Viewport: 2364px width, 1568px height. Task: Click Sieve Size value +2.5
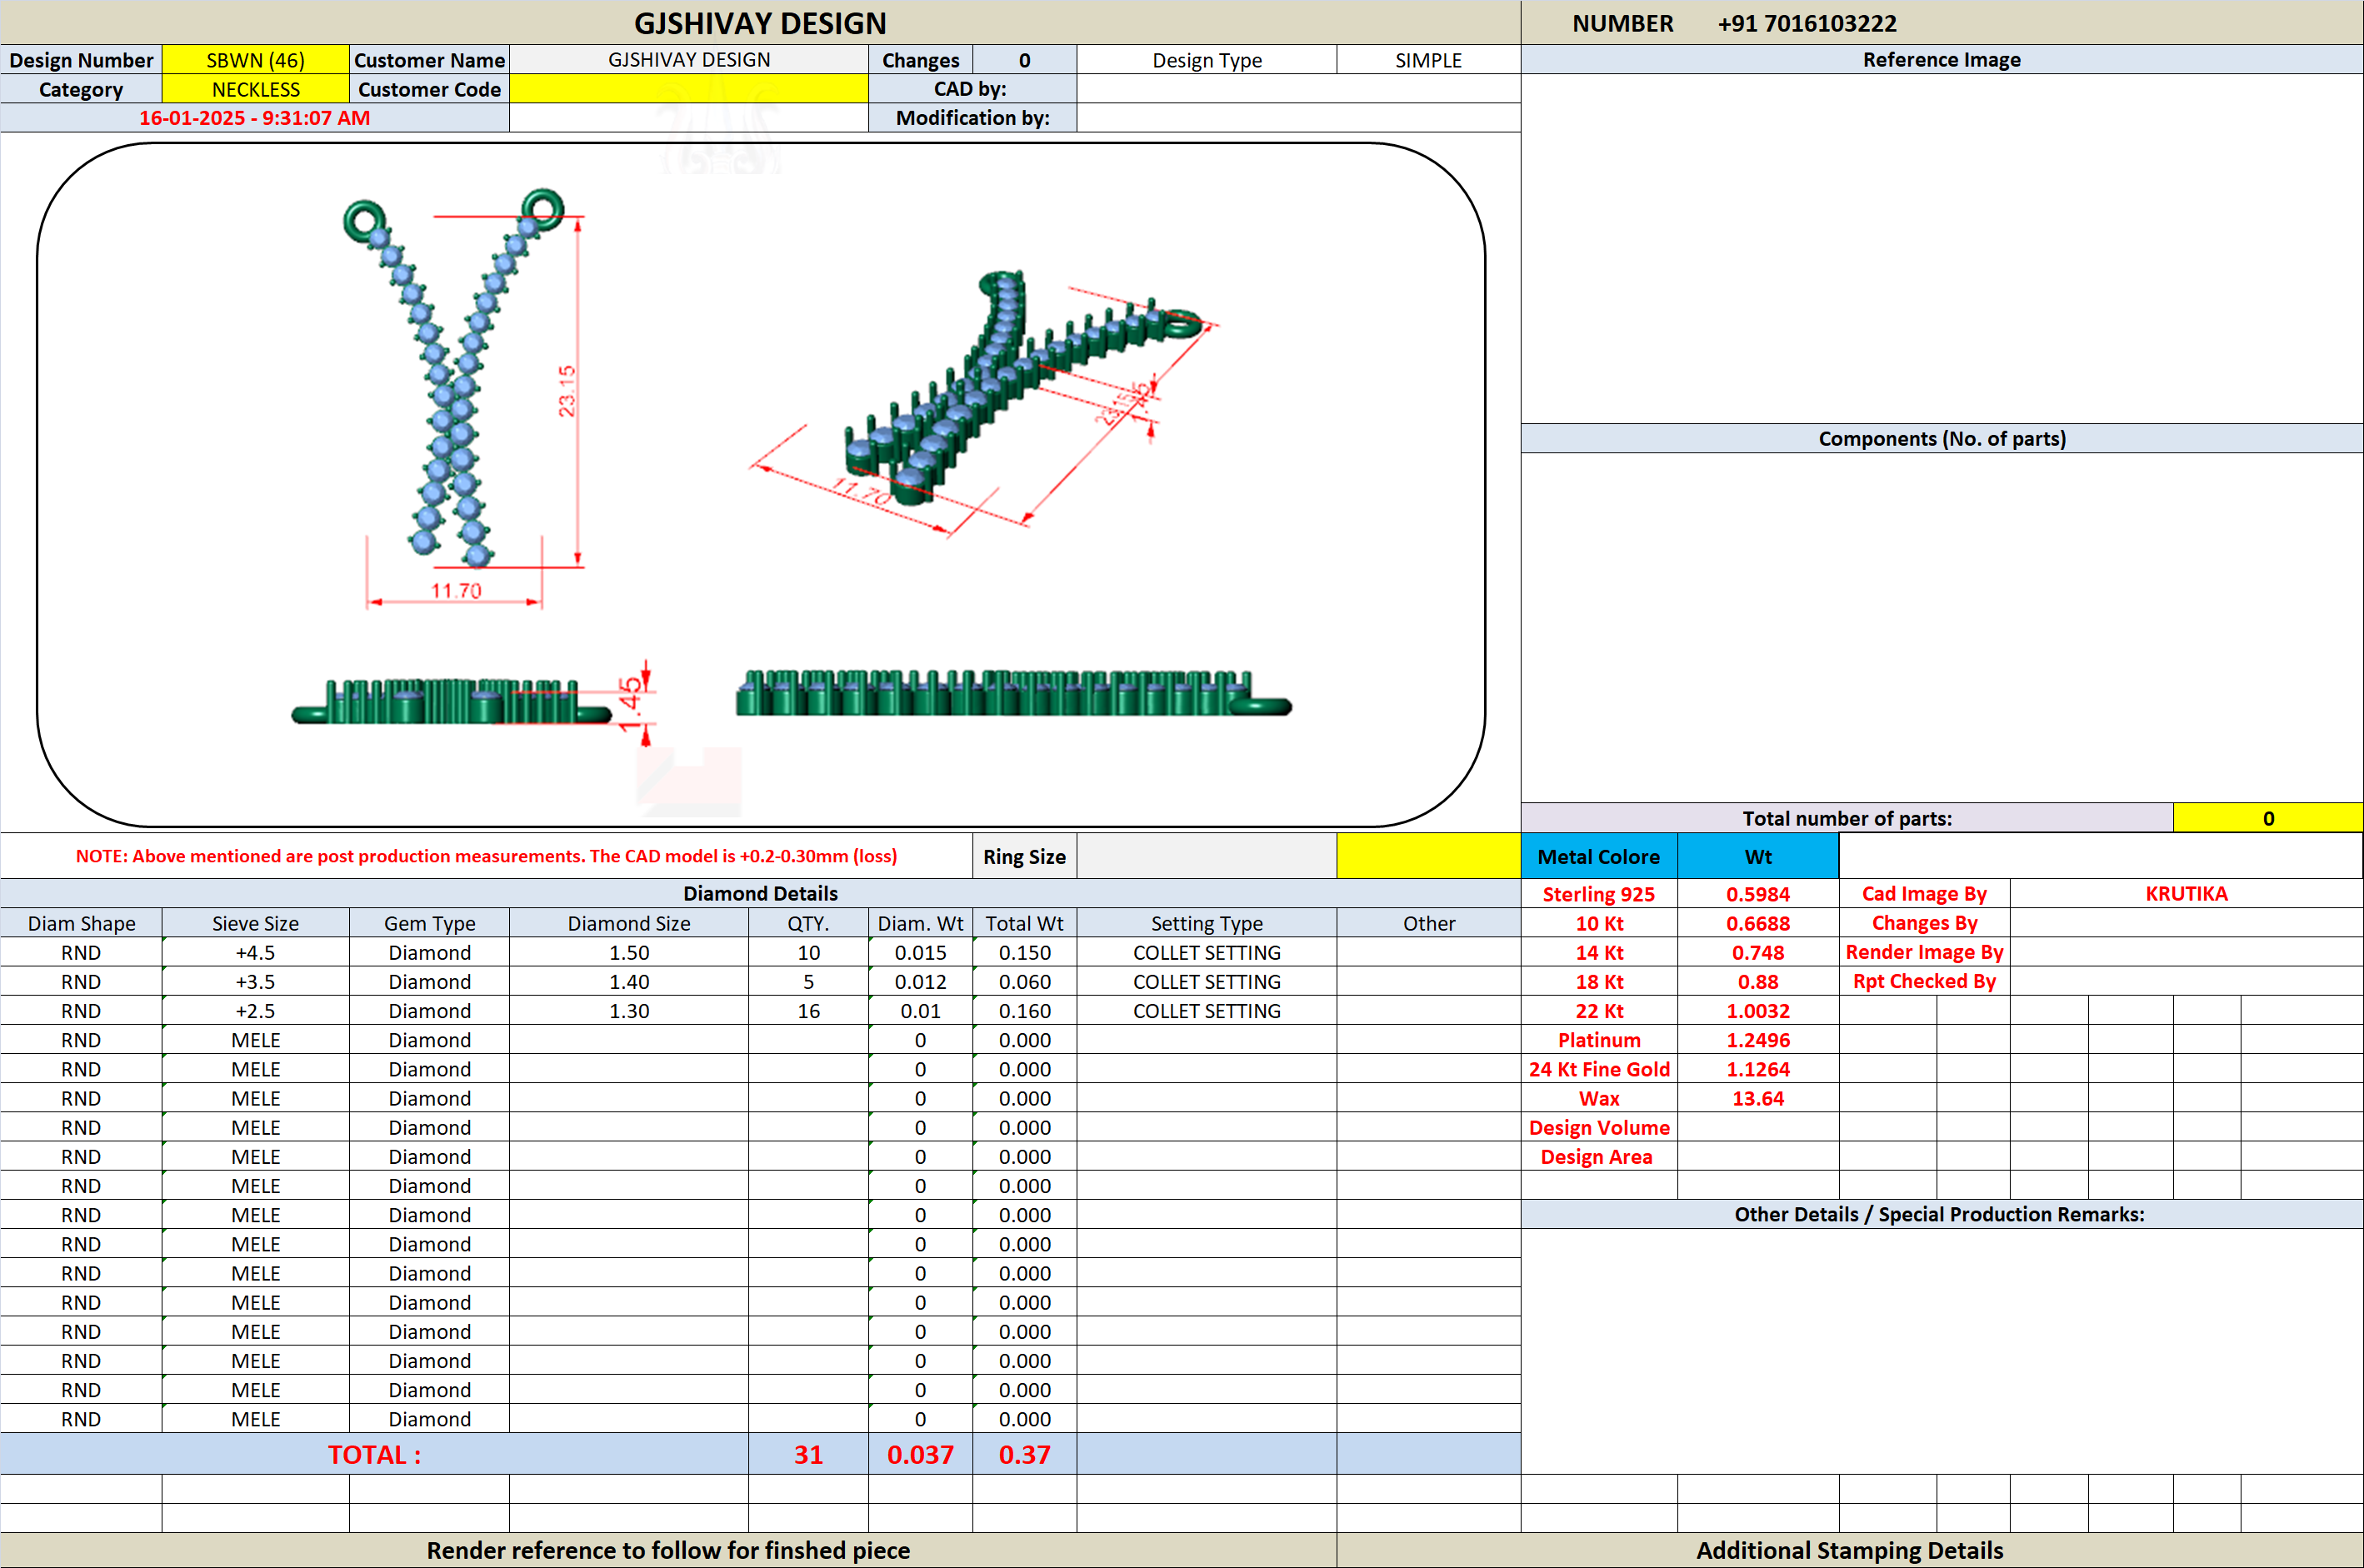coord(255,1010)
